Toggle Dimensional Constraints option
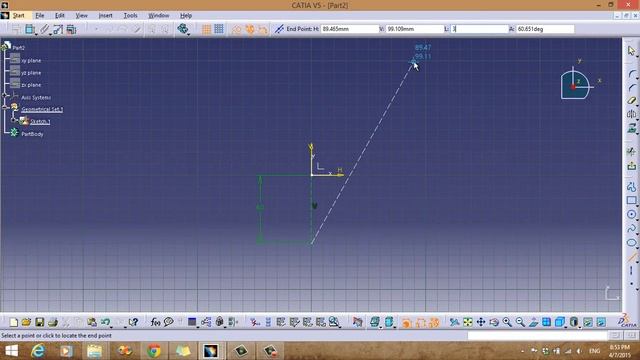Viewport: 640px width, 360px height. [262, 29]
